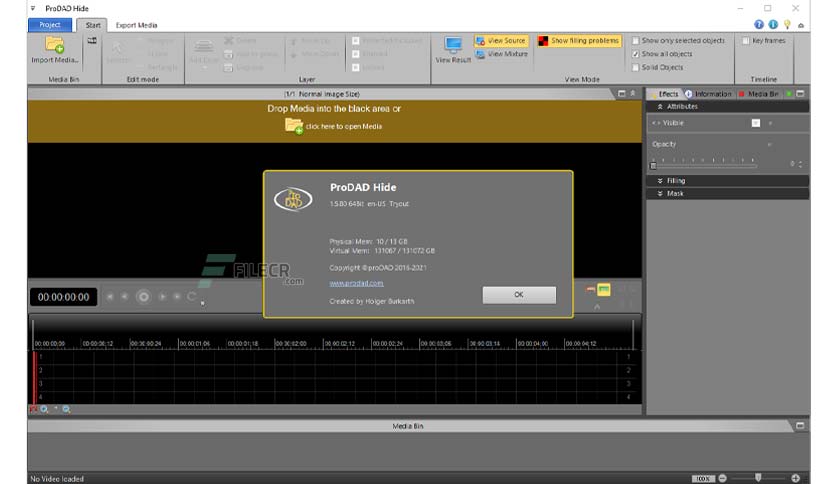Click the window icon at the Effects panel's right
Image resolution: width=836 pixels, height=484 pixels.
(800, 94)
